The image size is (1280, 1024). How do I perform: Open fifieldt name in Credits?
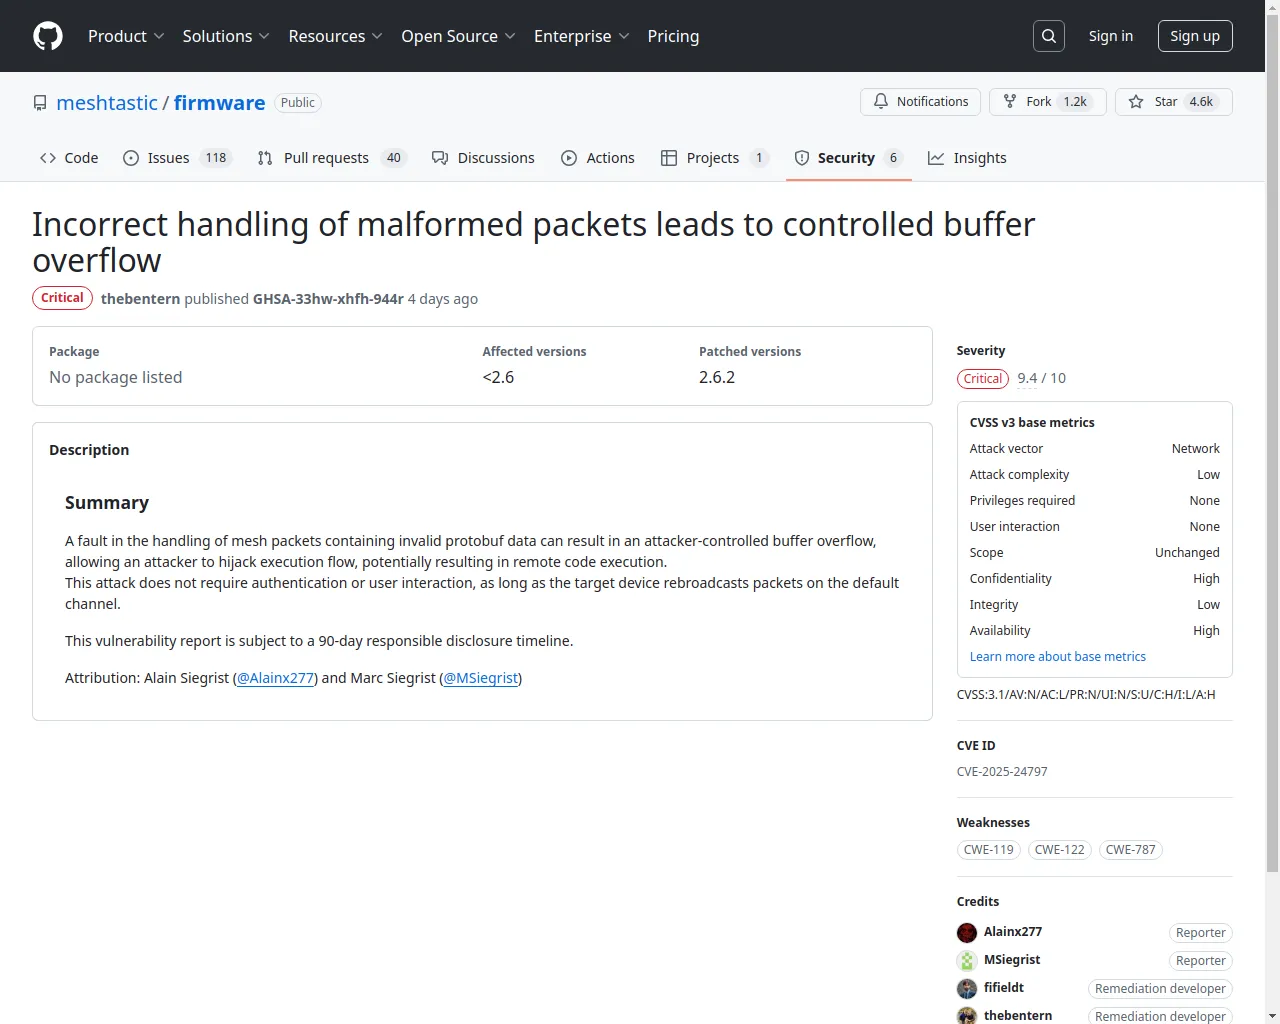(x=1004, y=988)
